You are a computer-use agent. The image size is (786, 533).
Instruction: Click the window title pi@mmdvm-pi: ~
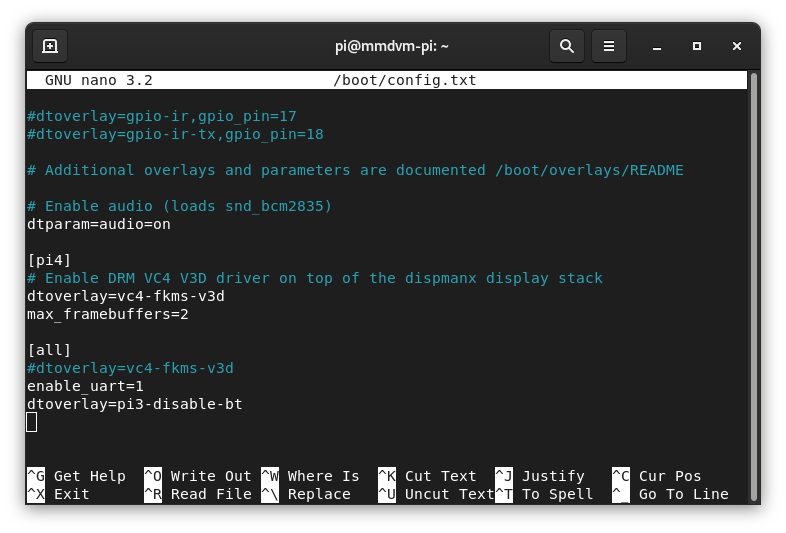[391, 46]
